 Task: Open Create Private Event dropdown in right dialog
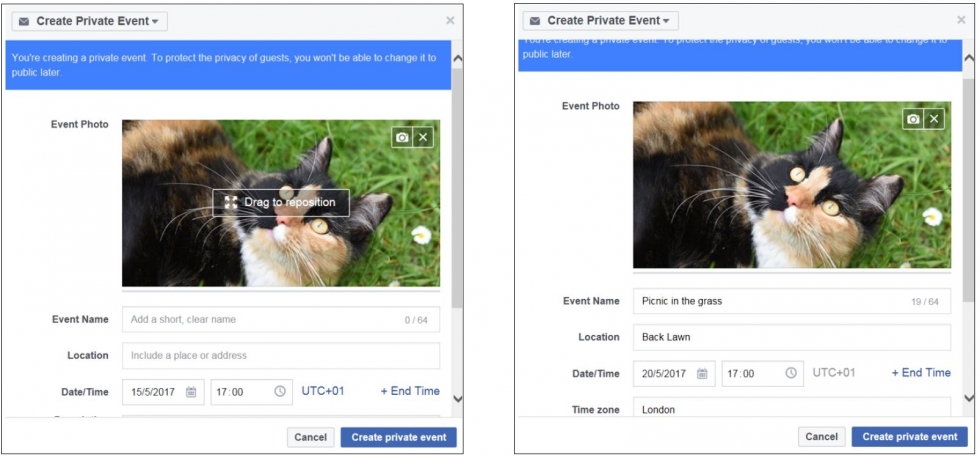click(601, 21)
